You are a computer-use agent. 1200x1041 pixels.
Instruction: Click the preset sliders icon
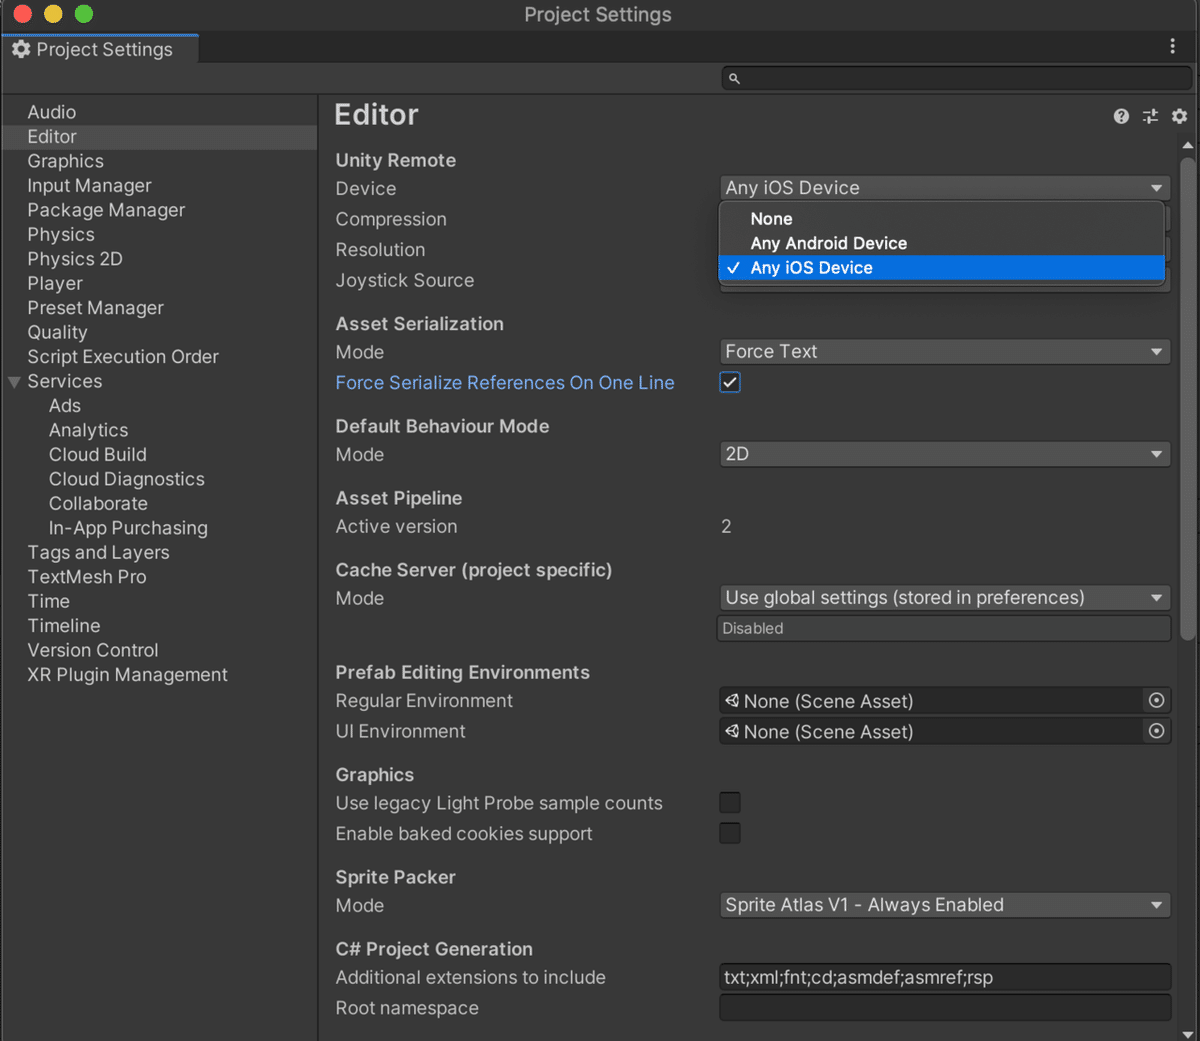pos(1150,117)
